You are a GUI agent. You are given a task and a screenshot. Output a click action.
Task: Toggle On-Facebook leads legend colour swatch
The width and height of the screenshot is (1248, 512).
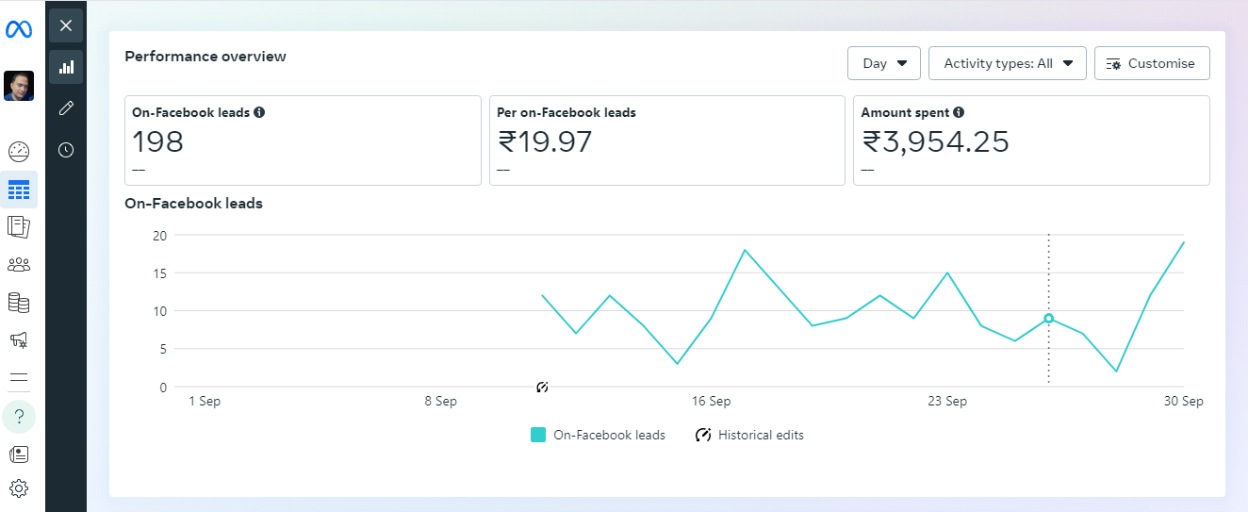[x=538, y=435]
